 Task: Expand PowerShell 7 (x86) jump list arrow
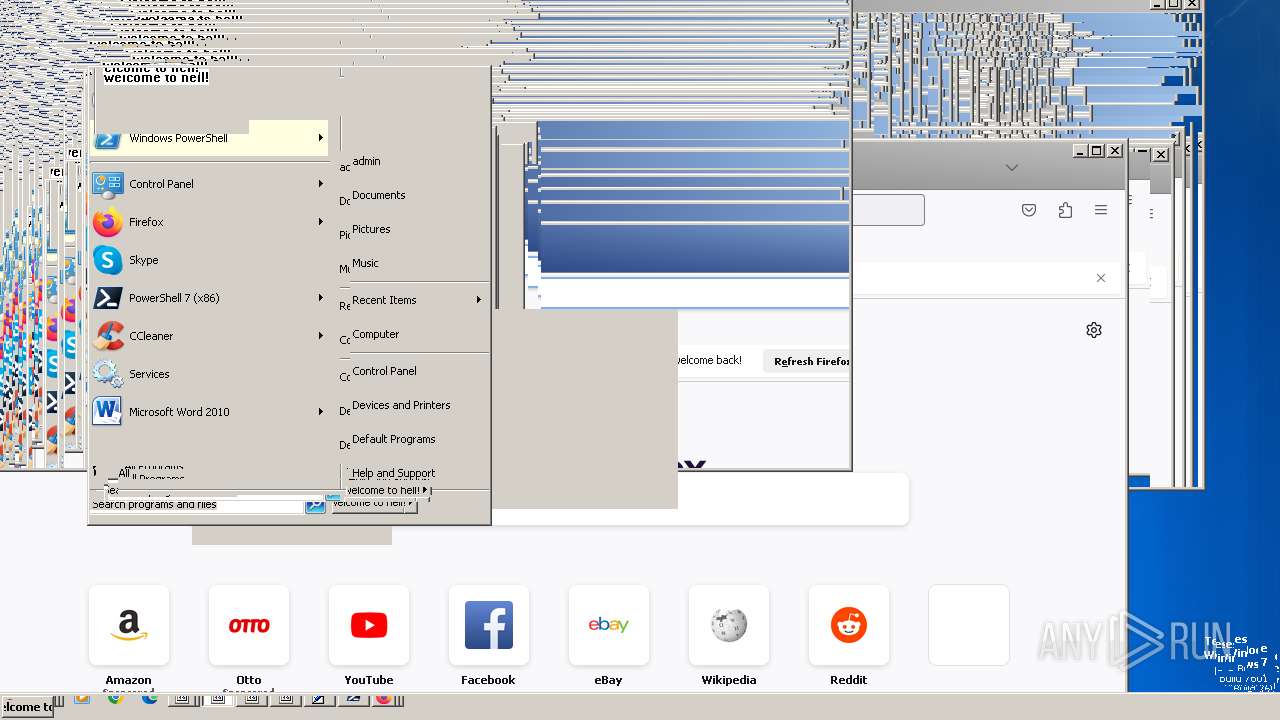[321, 298]
